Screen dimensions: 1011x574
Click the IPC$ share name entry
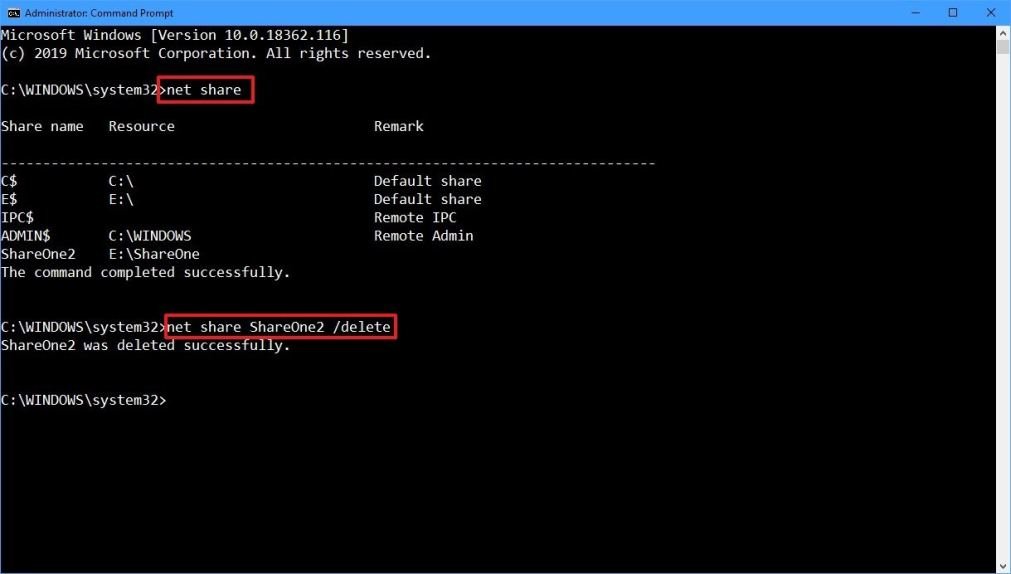point(18,217)
